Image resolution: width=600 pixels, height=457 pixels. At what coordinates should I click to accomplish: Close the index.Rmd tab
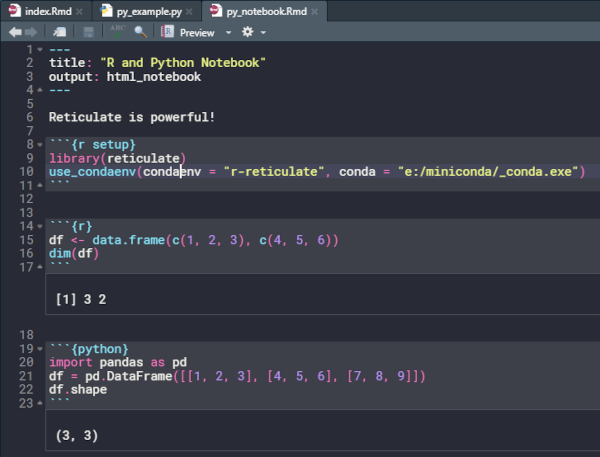[79, 11]
